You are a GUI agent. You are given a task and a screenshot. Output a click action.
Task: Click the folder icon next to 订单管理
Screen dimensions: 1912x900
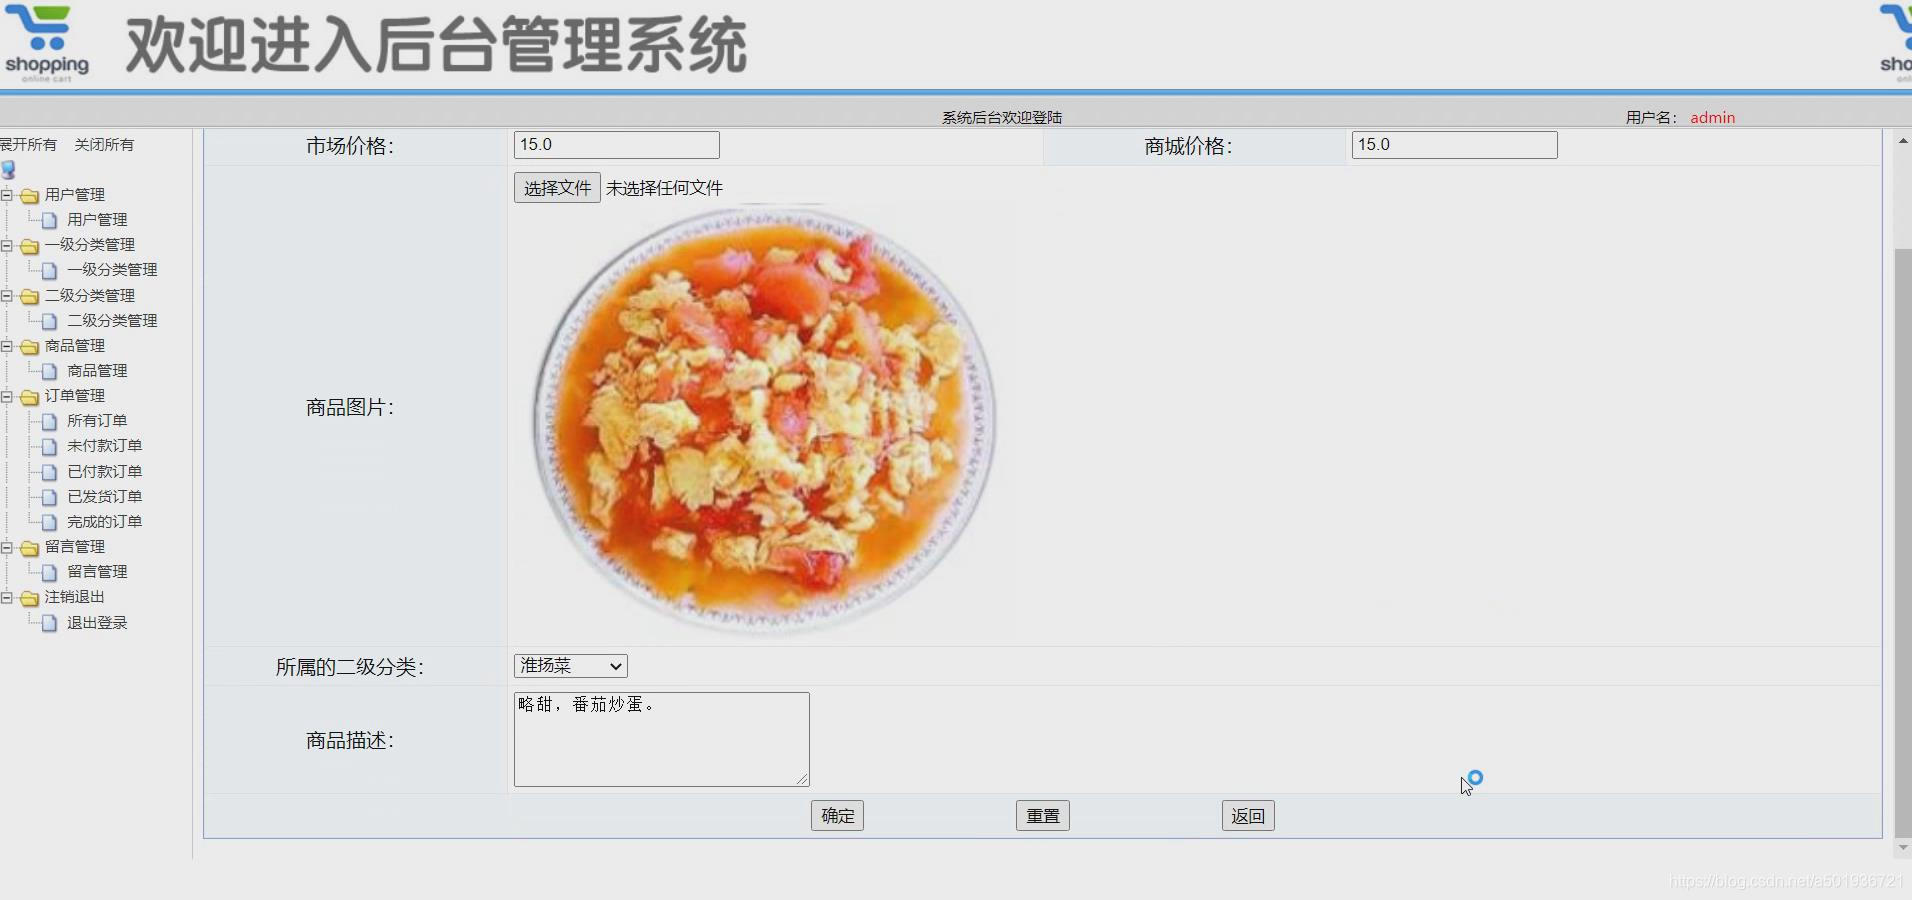click(29, 396)
